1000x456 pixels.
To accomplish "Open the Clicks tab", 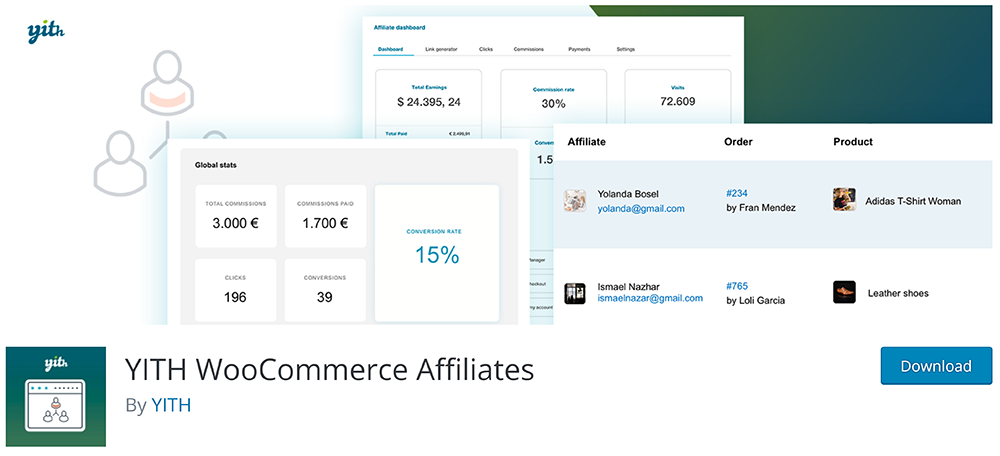I will pos(485,49).
